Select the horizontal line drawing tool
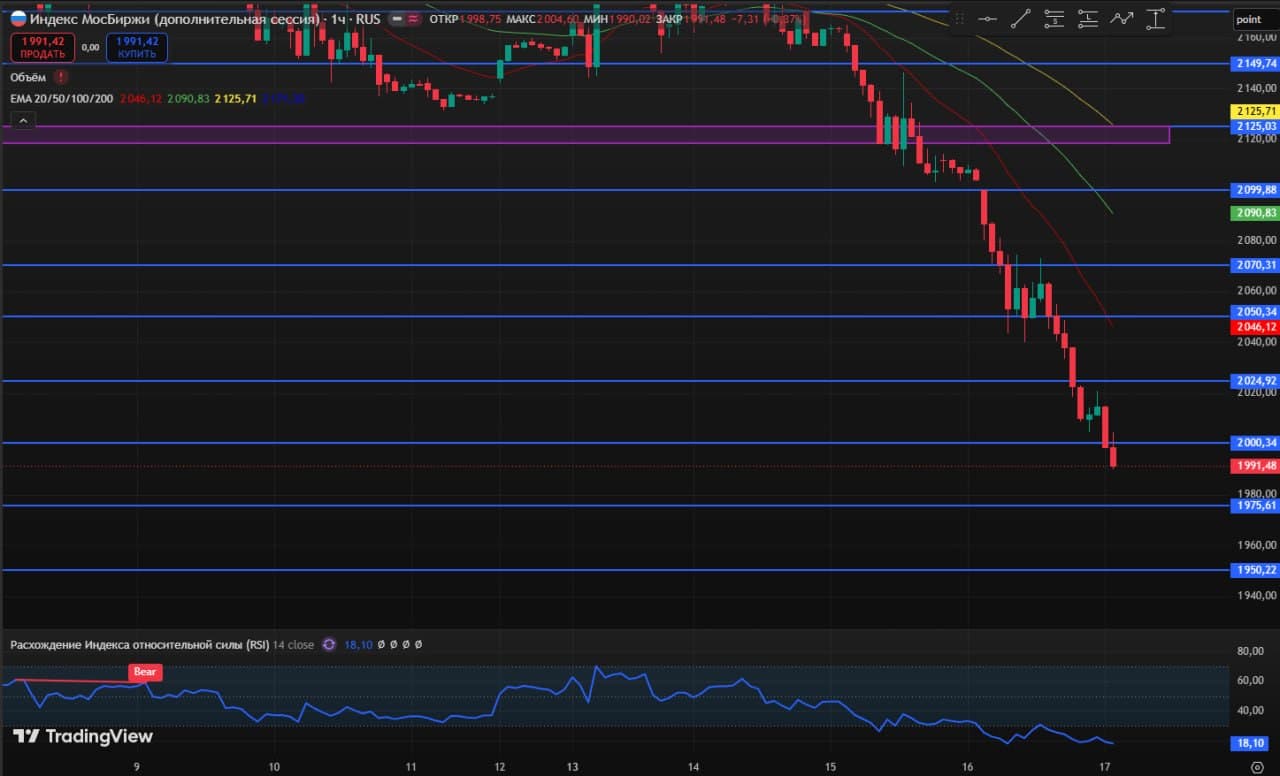1280x776 pixels. point(987,18)
